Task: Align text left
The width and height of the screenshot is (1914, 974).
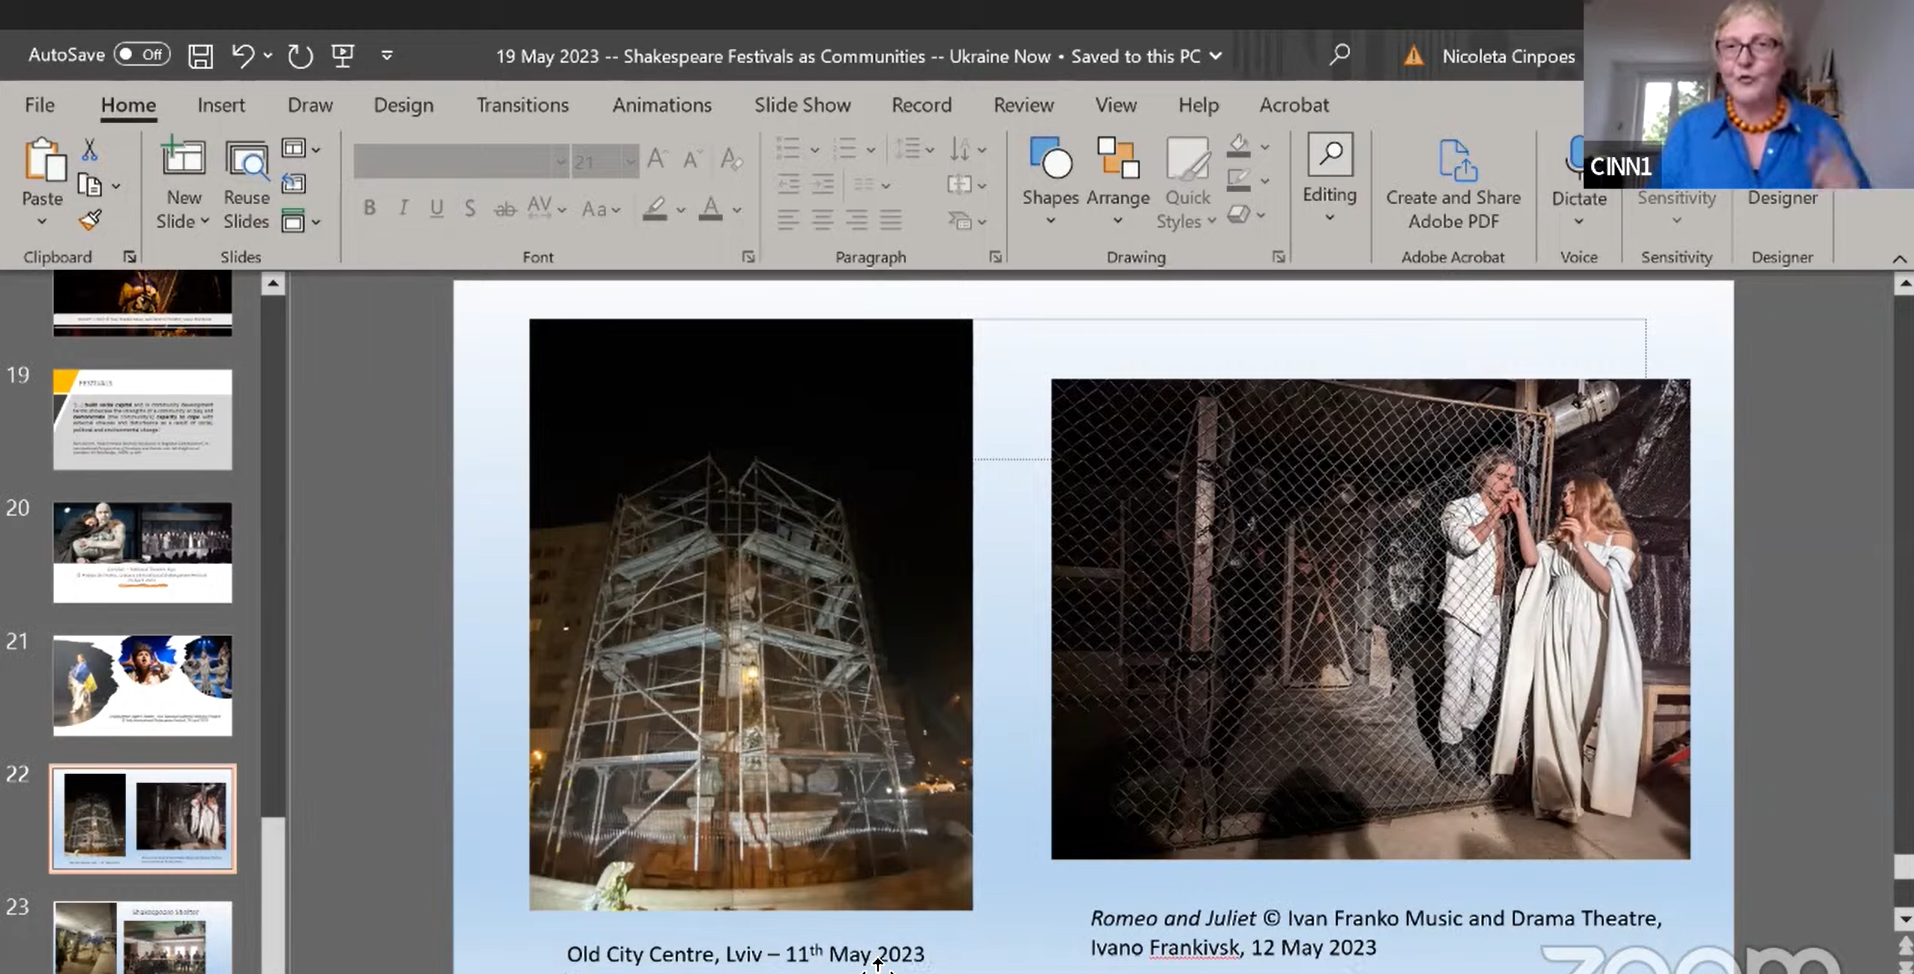Action: pyautogui.click(x=788, y=220)
